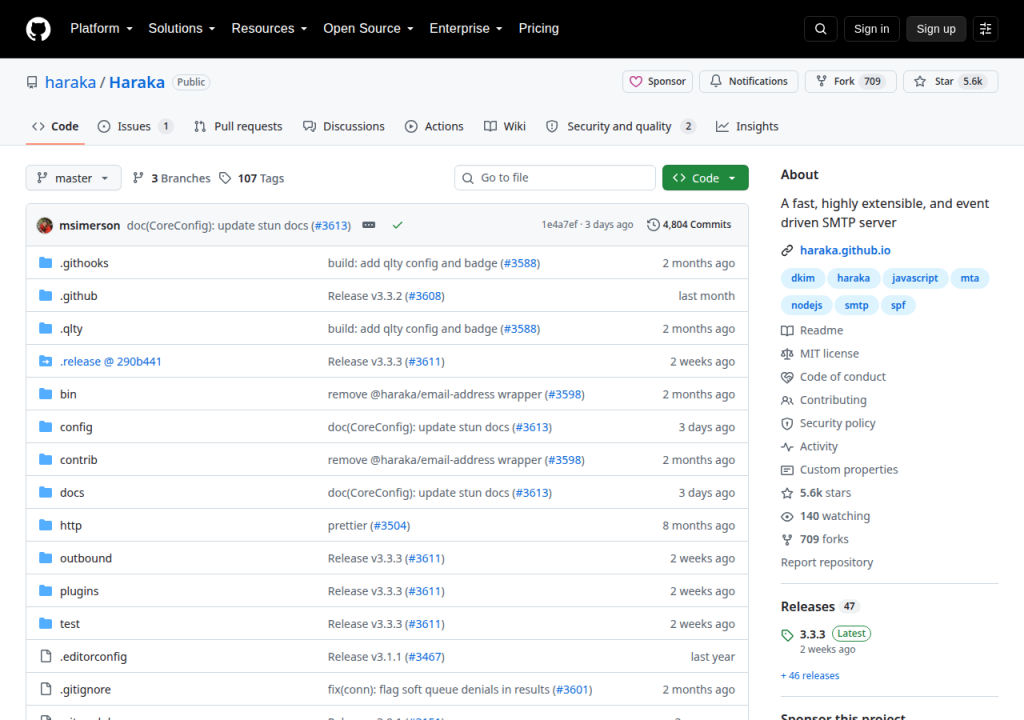
Task: Switch to the Actions tab
Action: coord(434,127)
